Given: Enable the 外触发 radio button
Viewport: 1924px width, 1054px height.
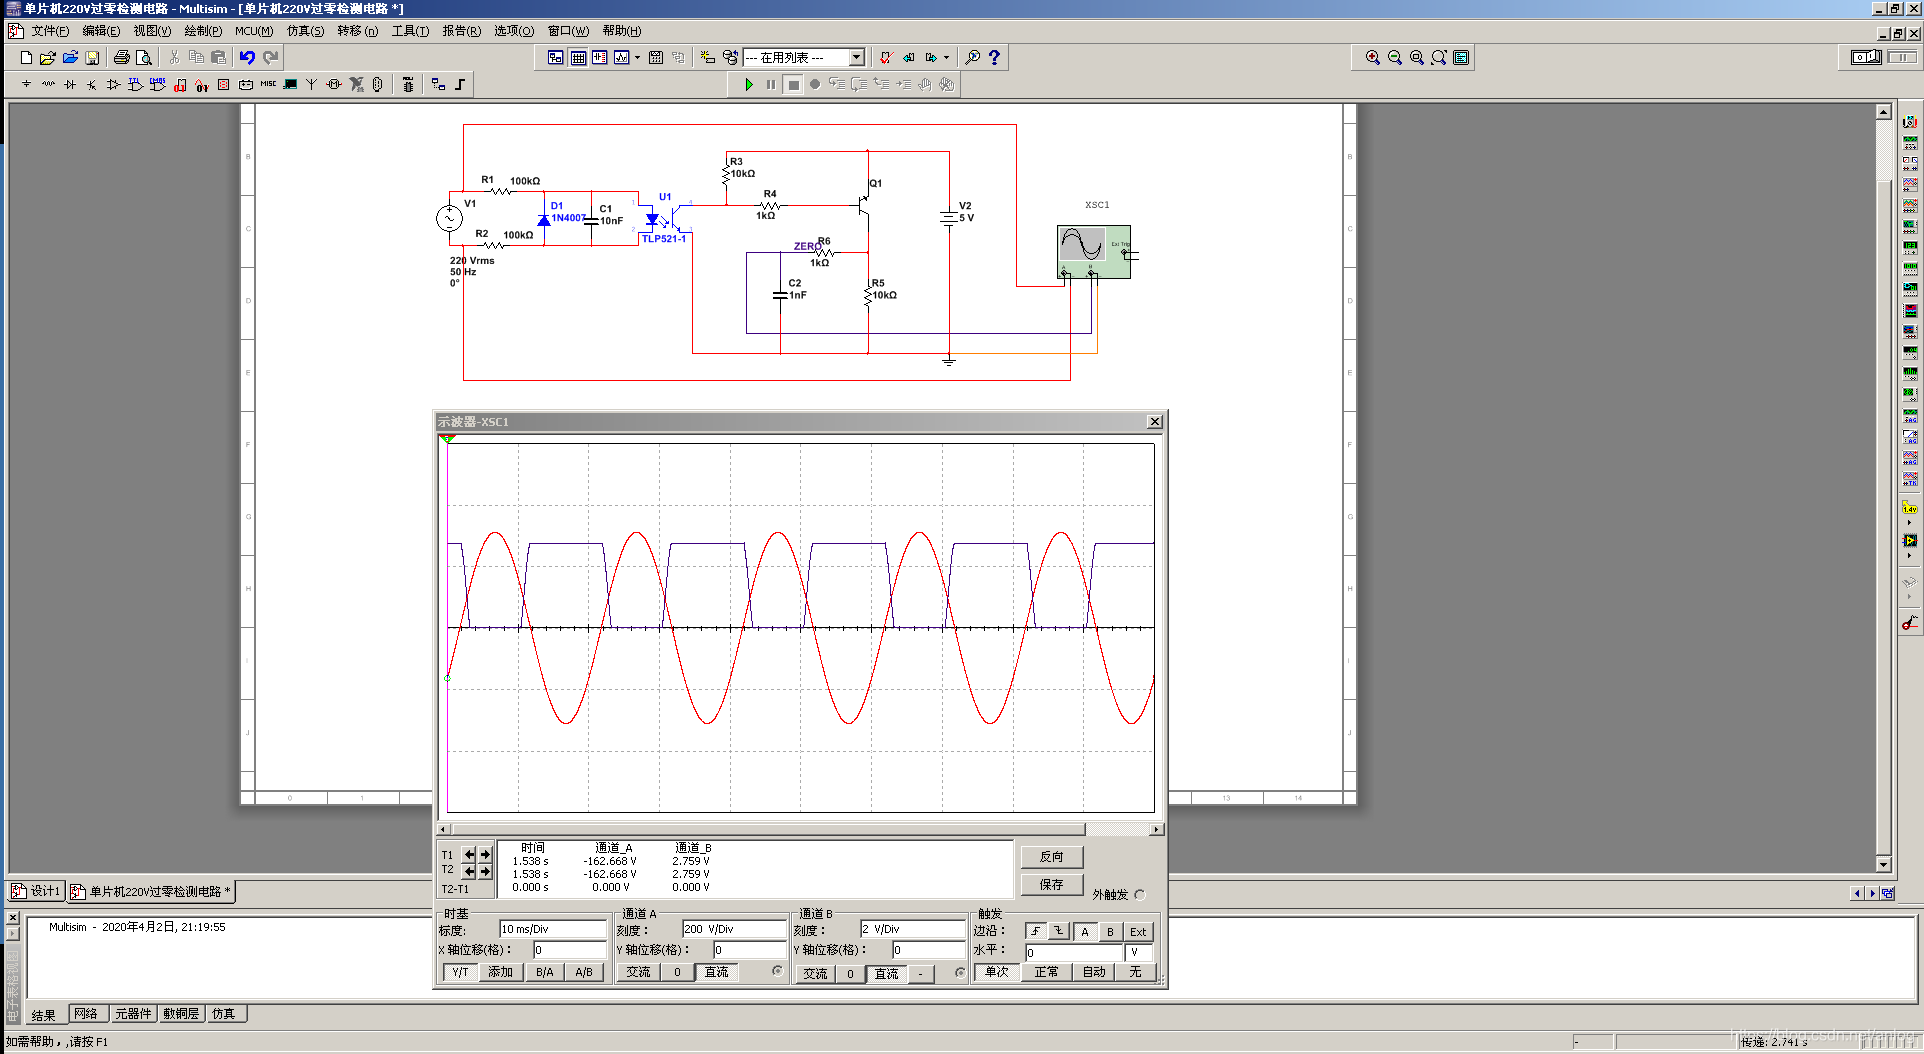Looking at the screenshot, I should [x=1140, y=895].
